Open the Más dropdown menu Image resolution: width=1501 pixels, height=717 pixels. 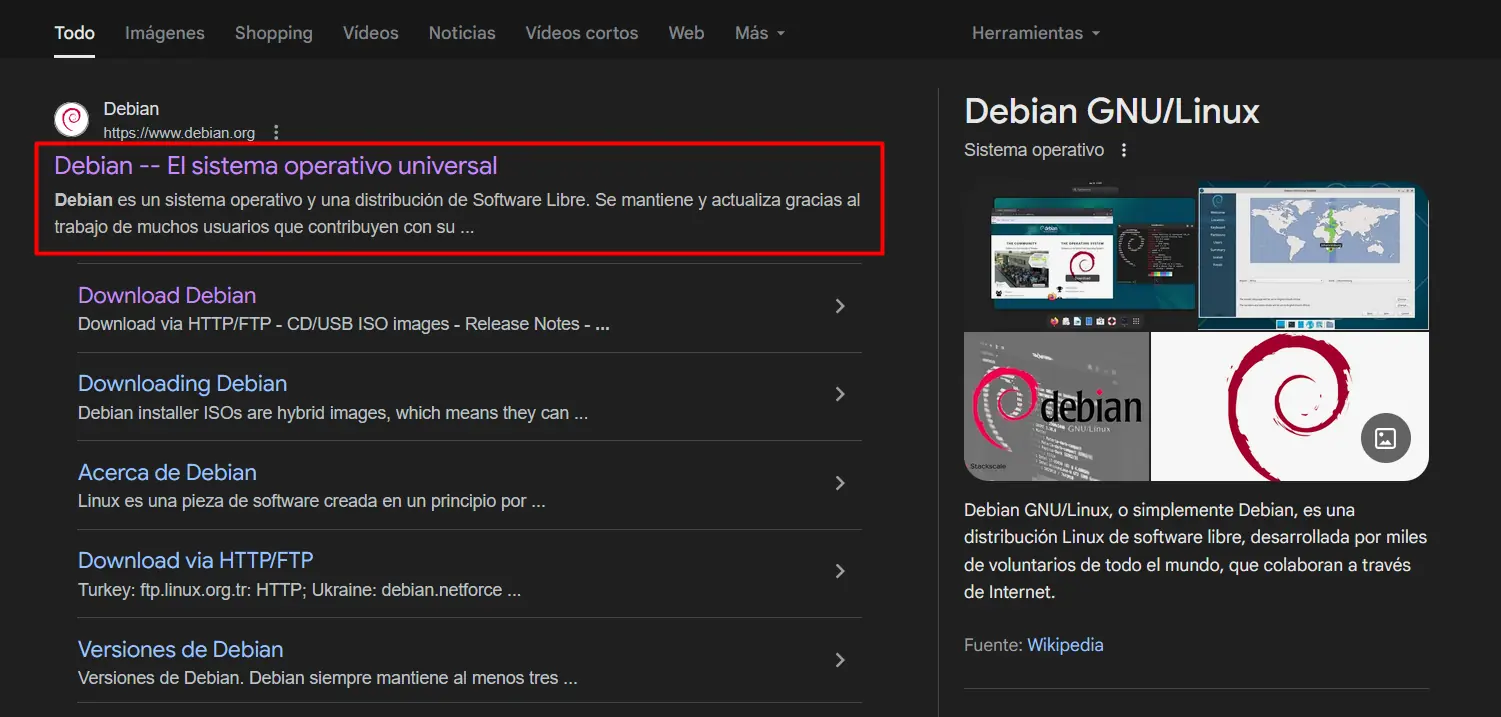coord(759,33)
